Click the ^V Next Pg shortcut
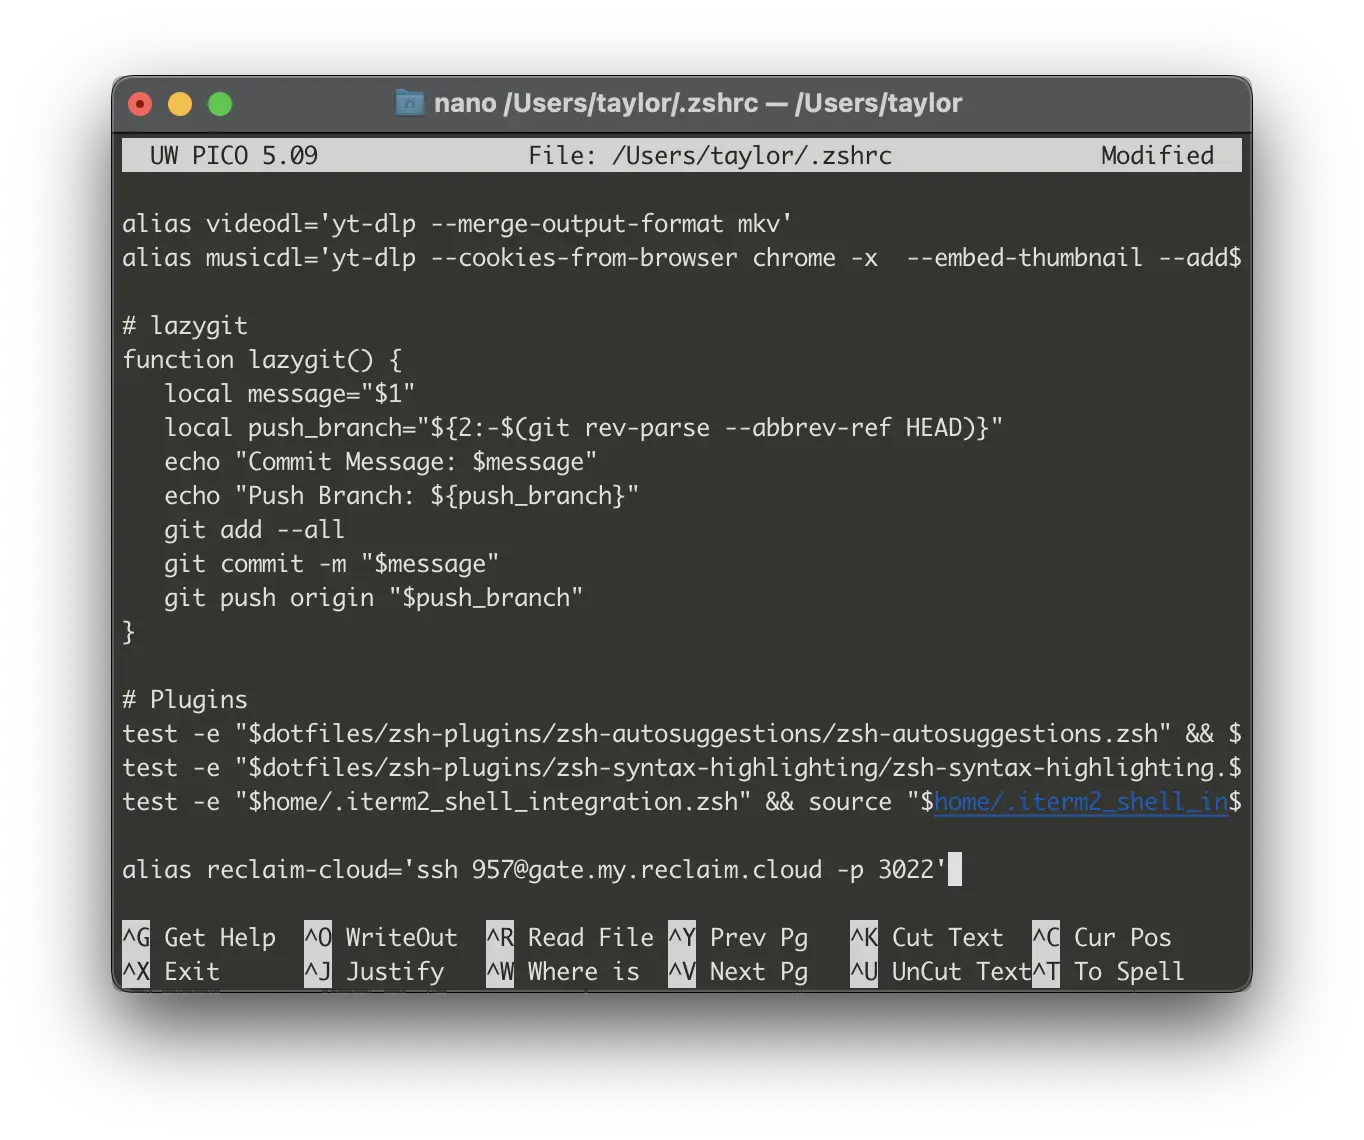Screen dimensions: 1364x1140 738,971
